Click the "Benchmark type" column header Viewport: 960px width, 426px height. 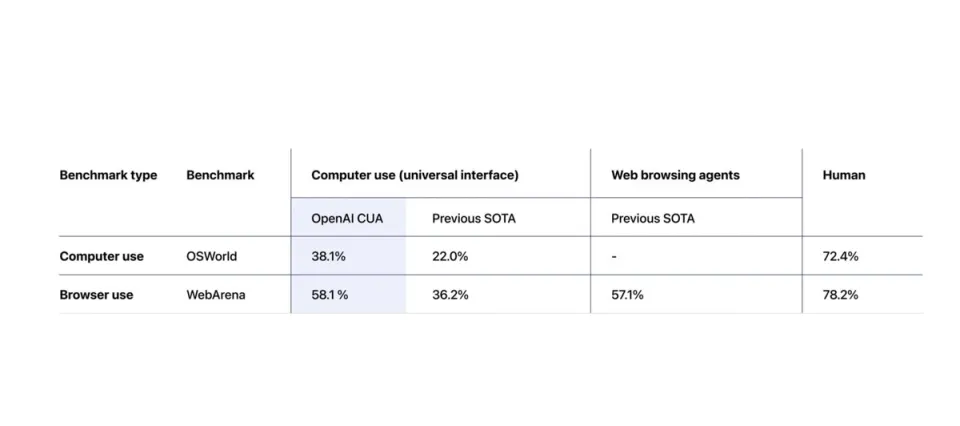pyautogui.click(x=108, y=175)
